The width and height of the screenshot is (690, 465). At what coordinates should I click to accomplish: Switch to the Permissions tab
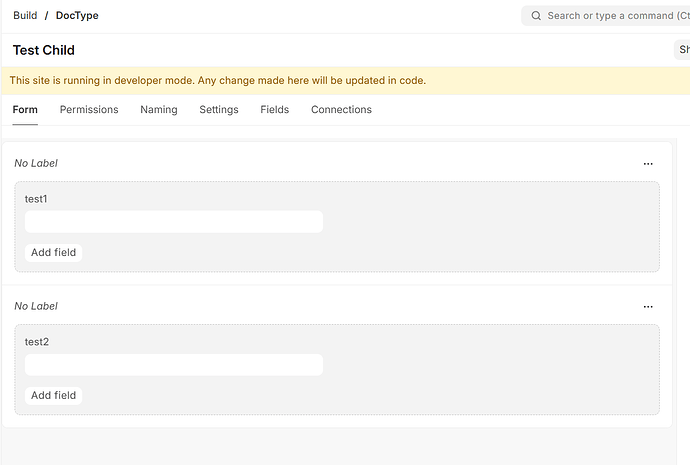click(89, 110)
